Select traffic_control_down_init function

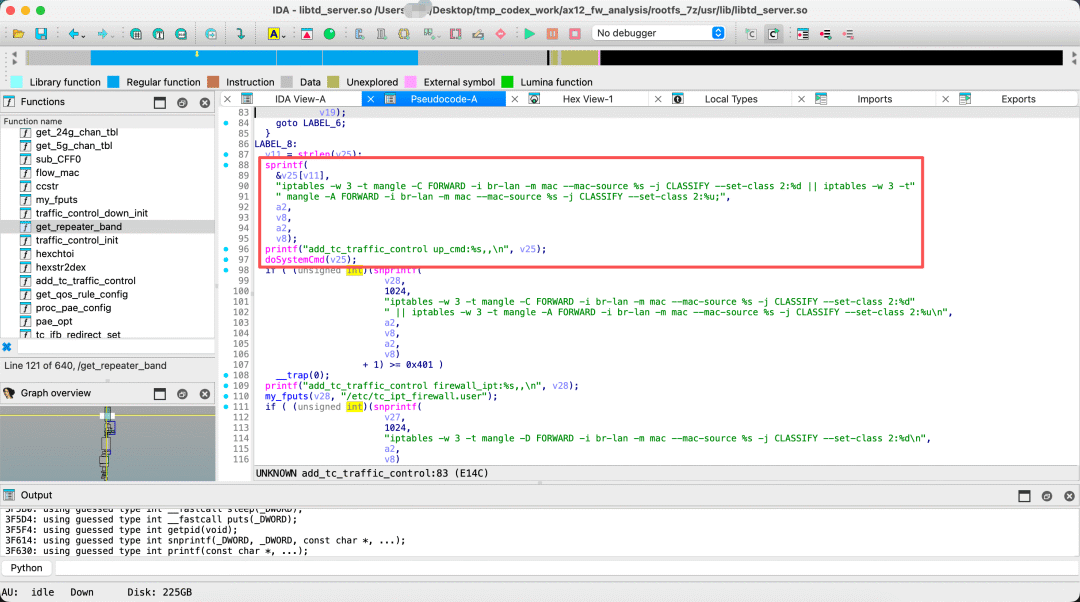[92, 214]
